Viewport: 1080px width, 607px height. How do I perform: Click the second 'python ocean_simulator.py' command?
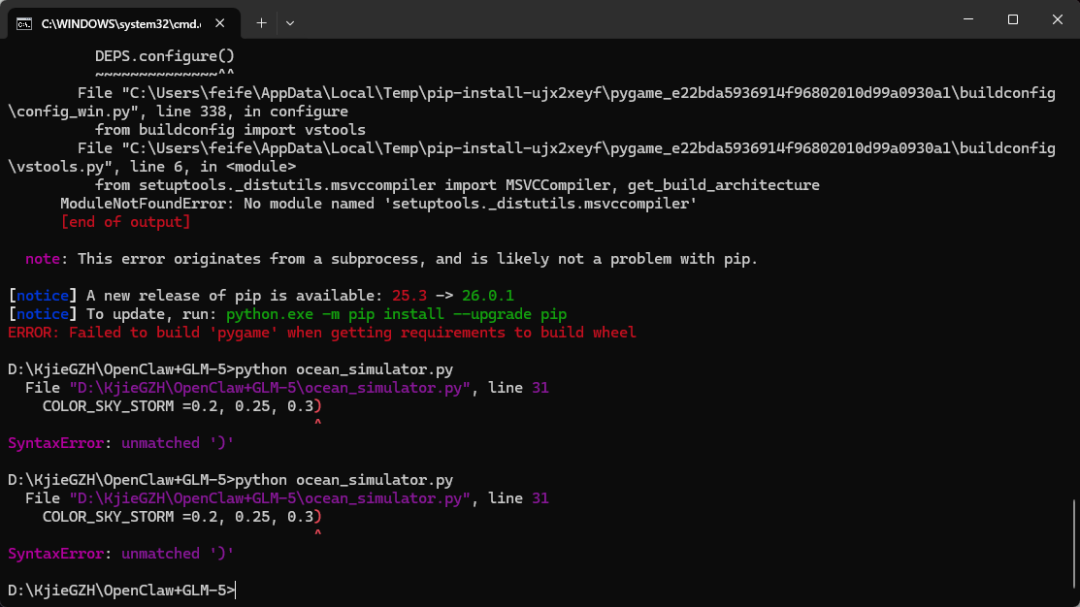click(x=344, y=480)
